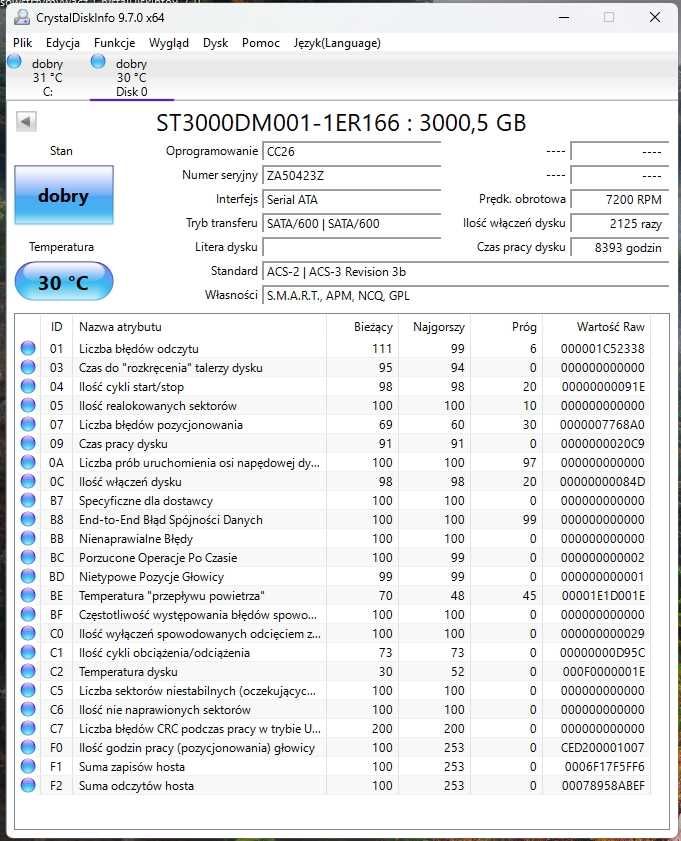The image size is (681, 841).
Task: Click the Próg column header
Action: coord(507,327)
